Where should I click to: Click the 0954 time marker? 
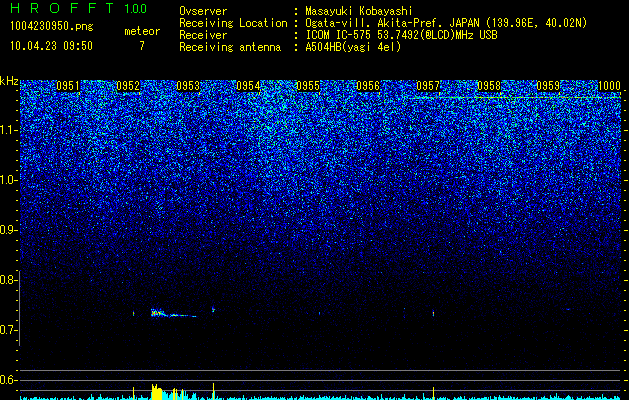click(248, 86)
